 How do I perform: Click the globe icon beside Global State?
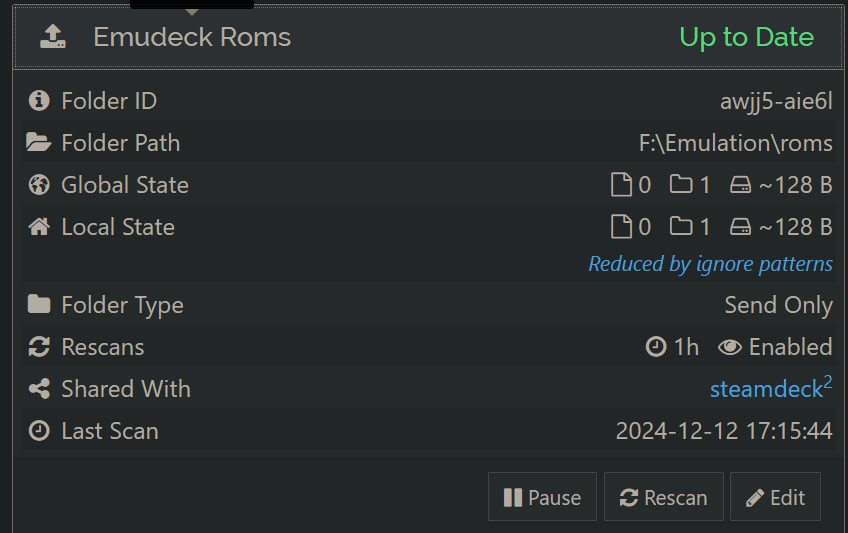tap(39, 185)
